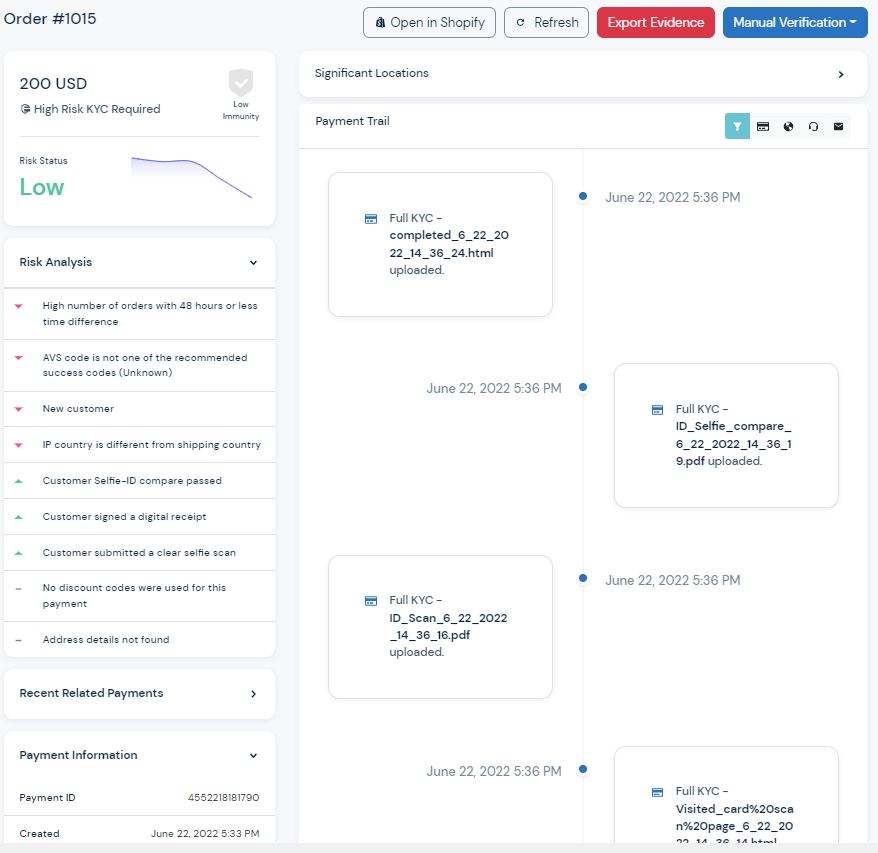This screenshot has height=853, width=878.
Task: Click the Export Evidence button
Action: [655, 22]
